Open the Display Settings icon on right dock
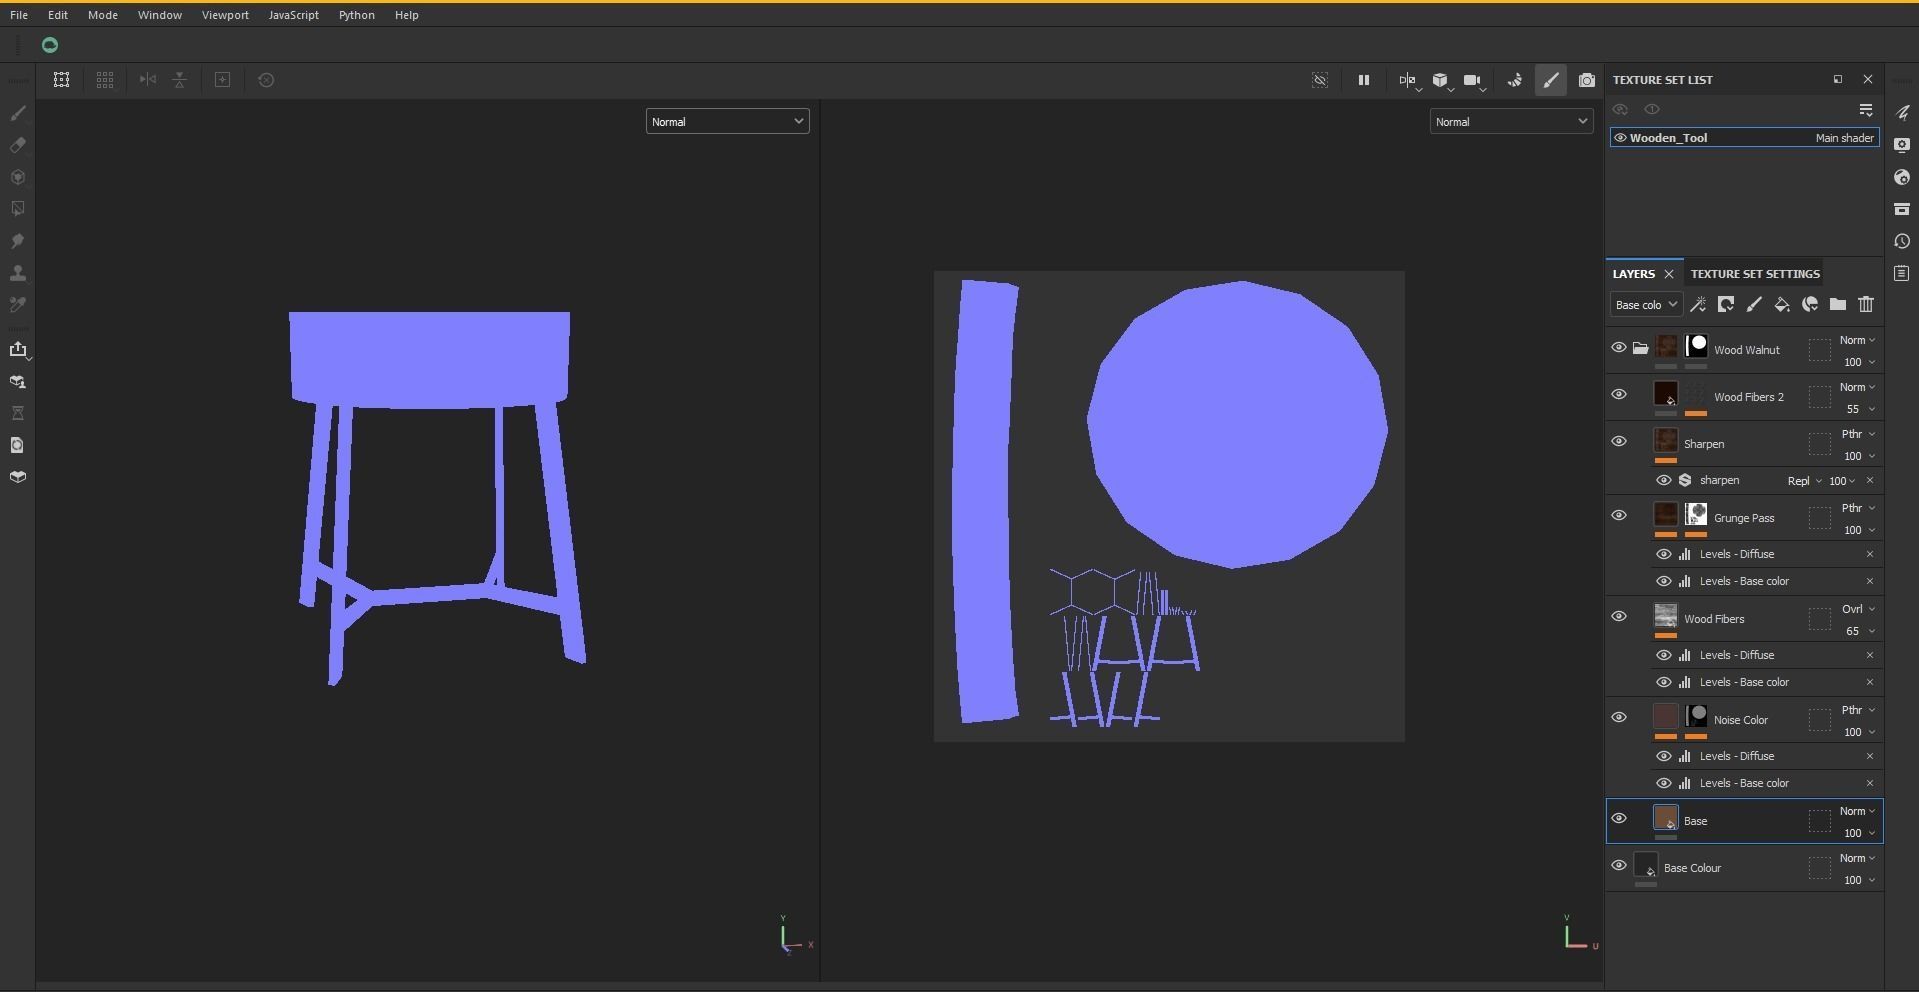 point(1902,145)
